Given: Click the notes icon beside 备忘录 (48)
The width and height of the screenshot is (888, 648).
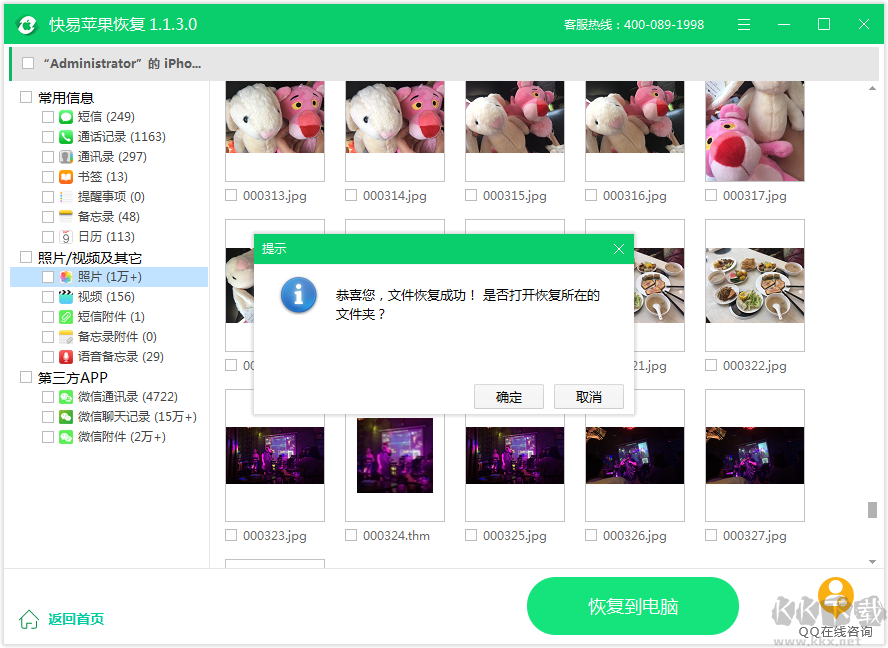Looking at the screenshot, I should click(66, 217).
